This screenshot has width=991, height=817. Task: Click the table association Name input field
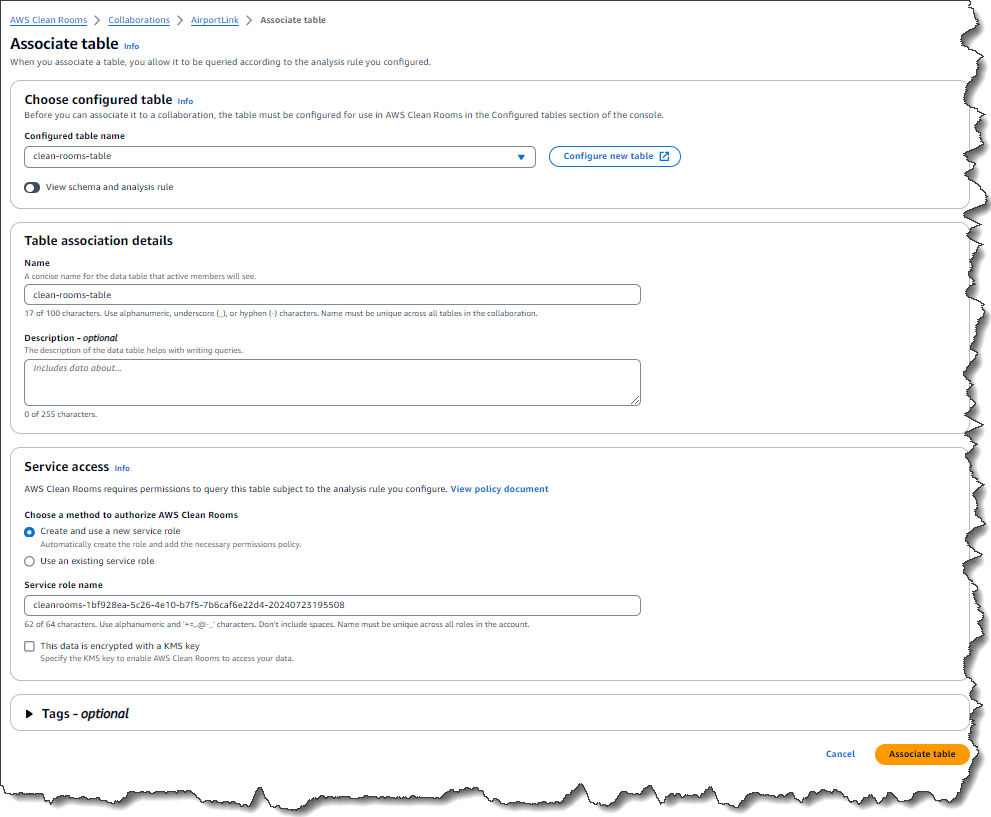(x=332, y=295)
